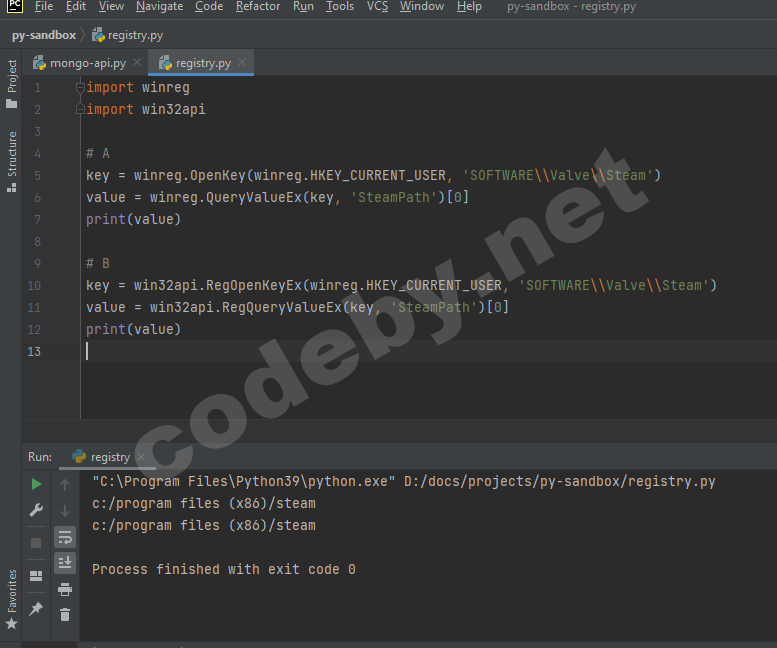Close the registry.py editor tab

click(x=242, y=63)
